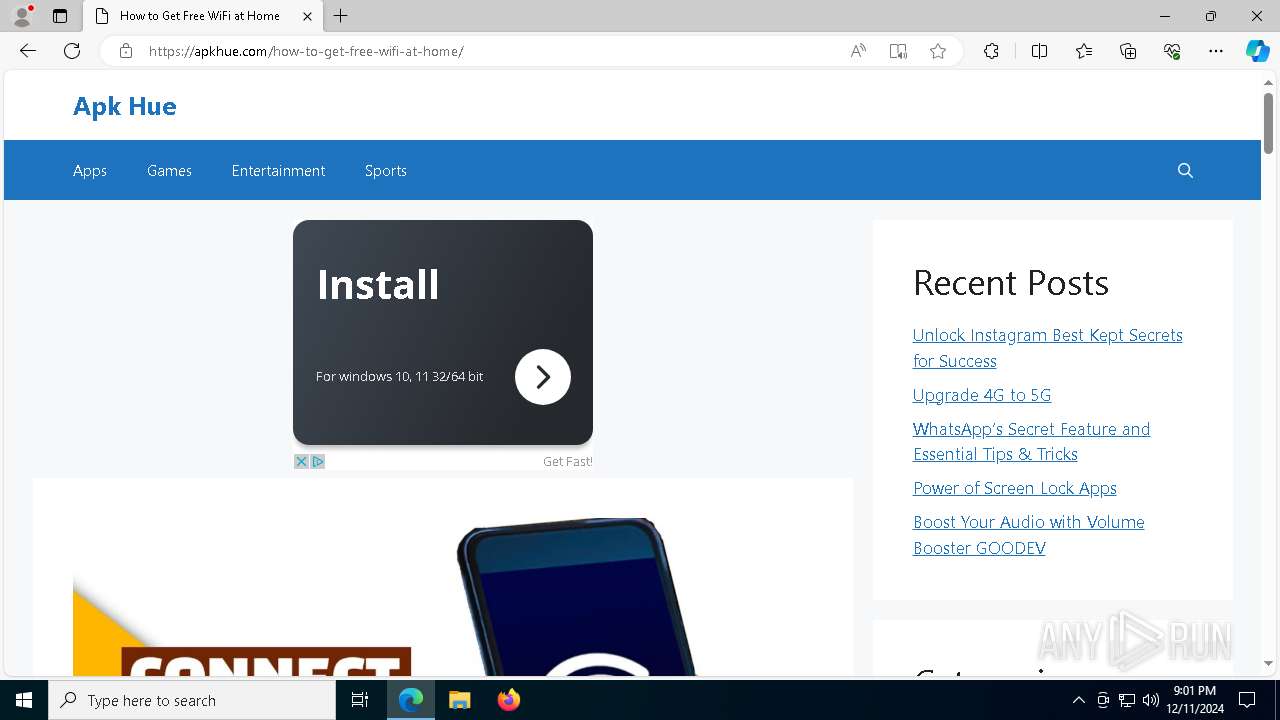Click the 'Recent Posts' heading
The height and width of the screenshot is (720, 1280).
1011,283
